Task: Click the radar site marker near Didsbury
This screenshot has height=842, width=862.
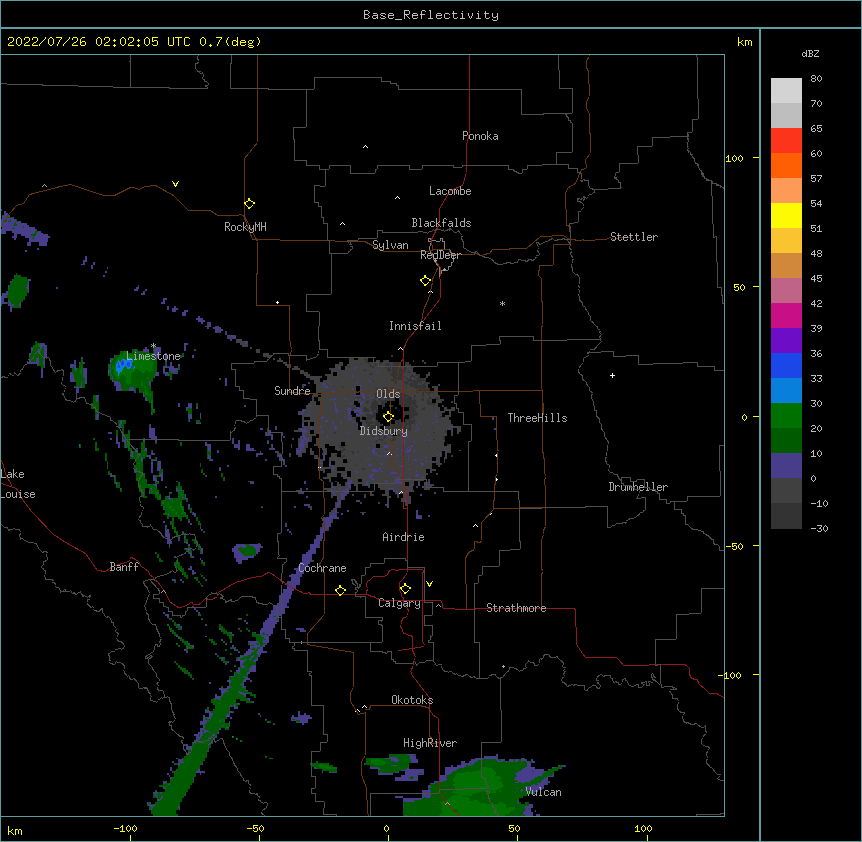Action: [388, 417]
